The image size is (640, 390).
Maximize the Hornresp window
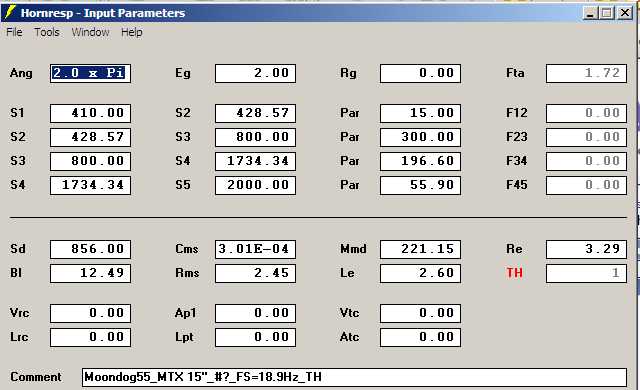[607, 13]
